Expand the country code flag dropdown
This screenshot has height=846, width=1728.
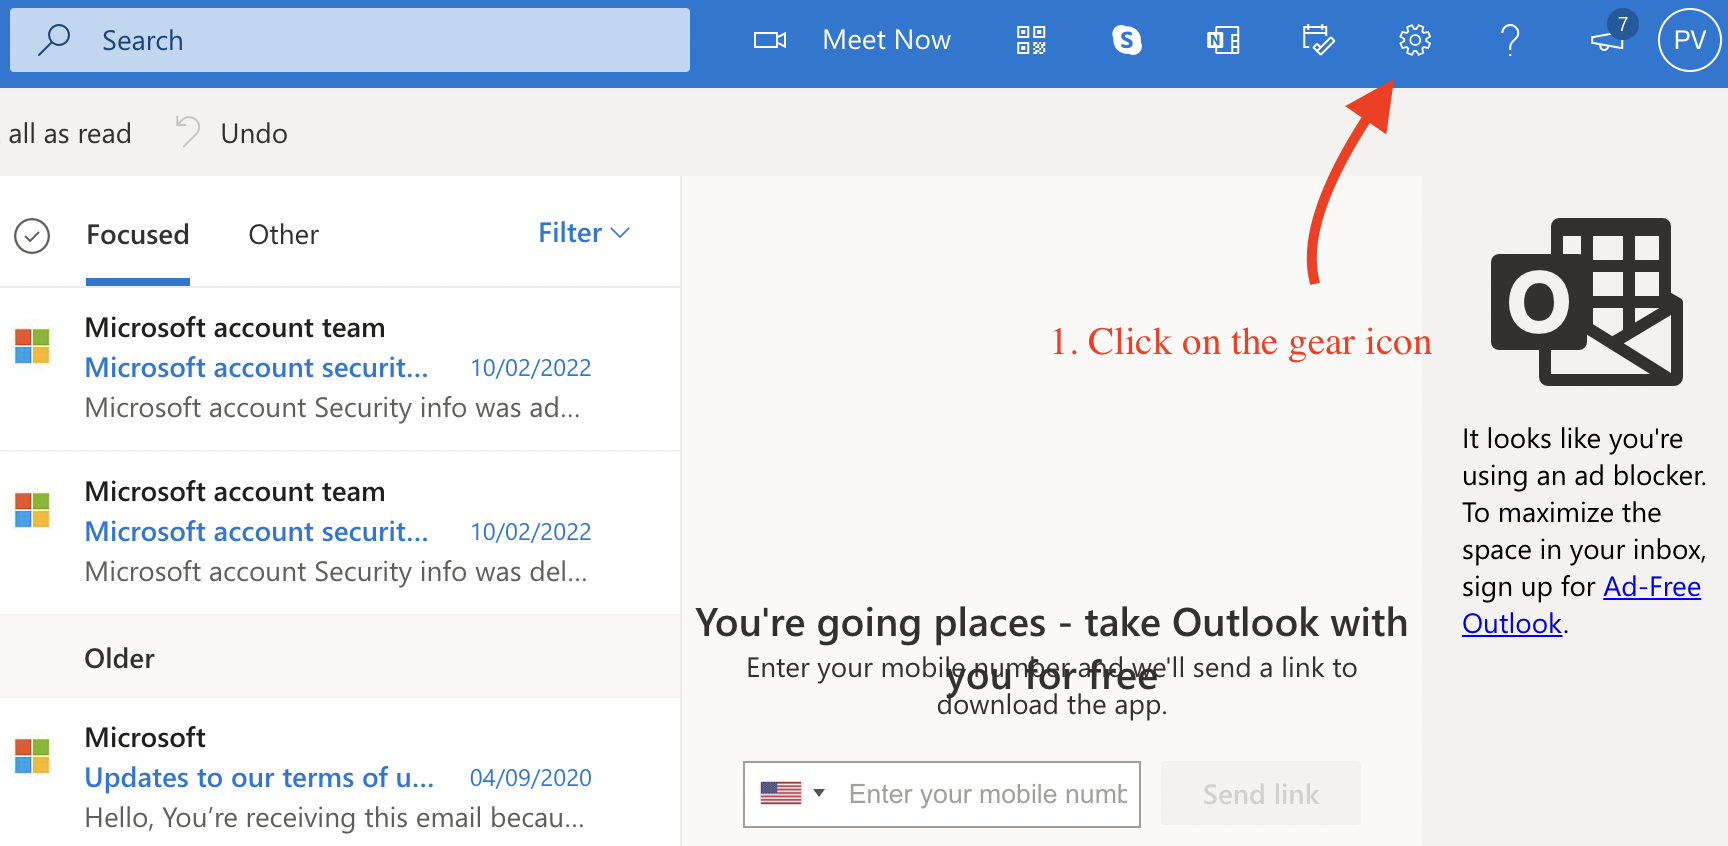(x=792, y=794)
